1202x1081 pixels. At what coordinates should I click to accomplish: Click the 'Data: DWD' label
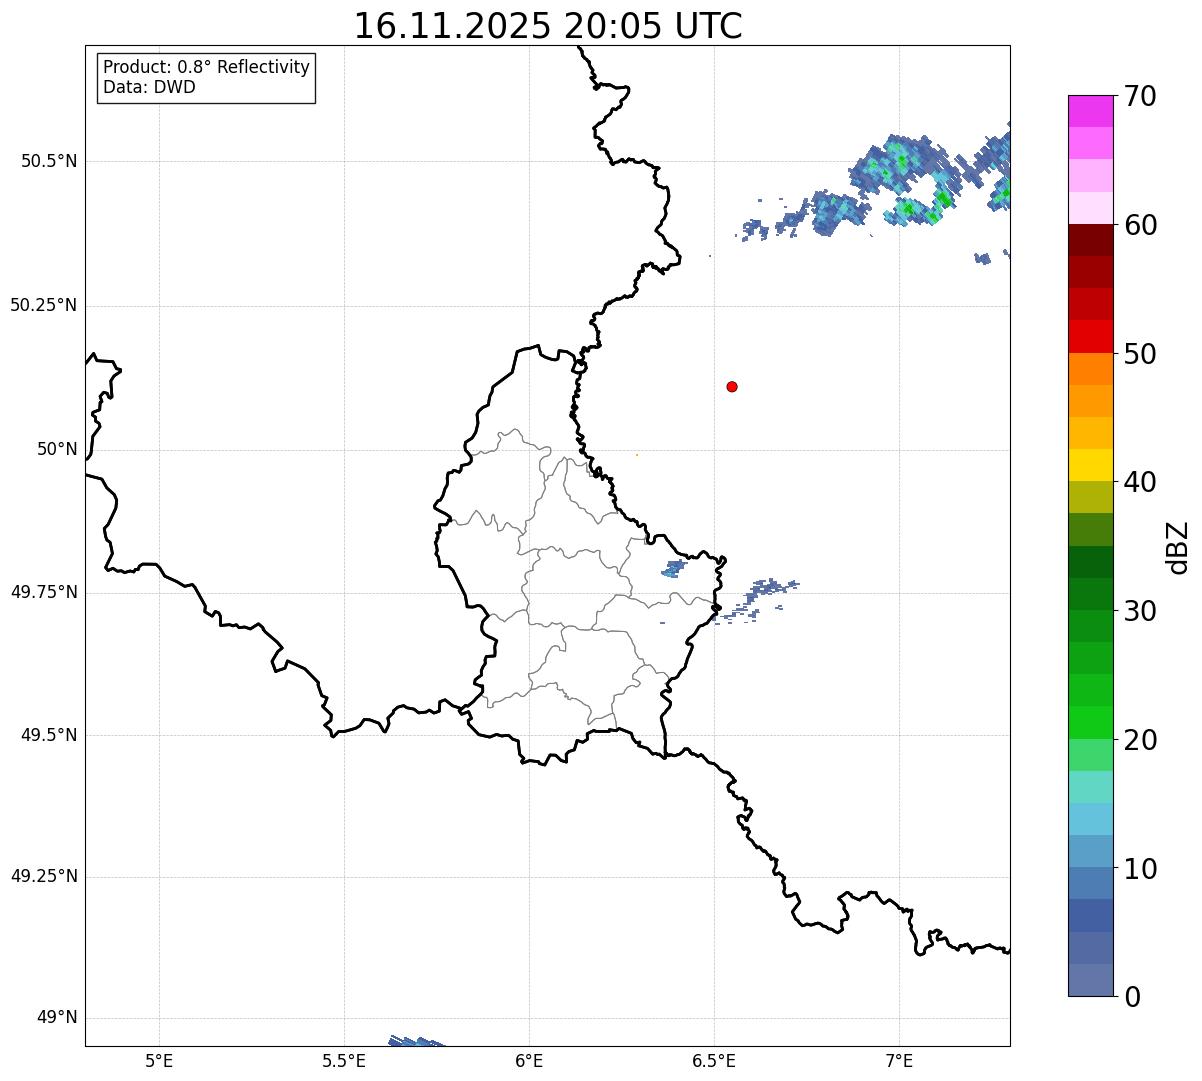pyautogui.click(x=150, y=87)
